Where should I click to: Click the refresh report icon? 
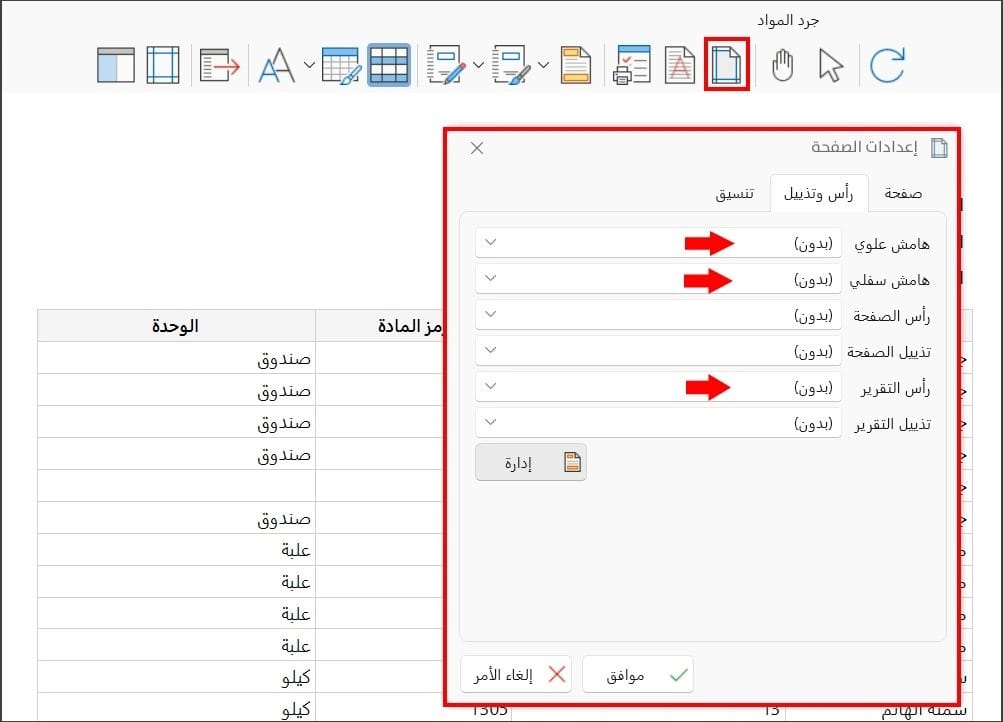887,65
